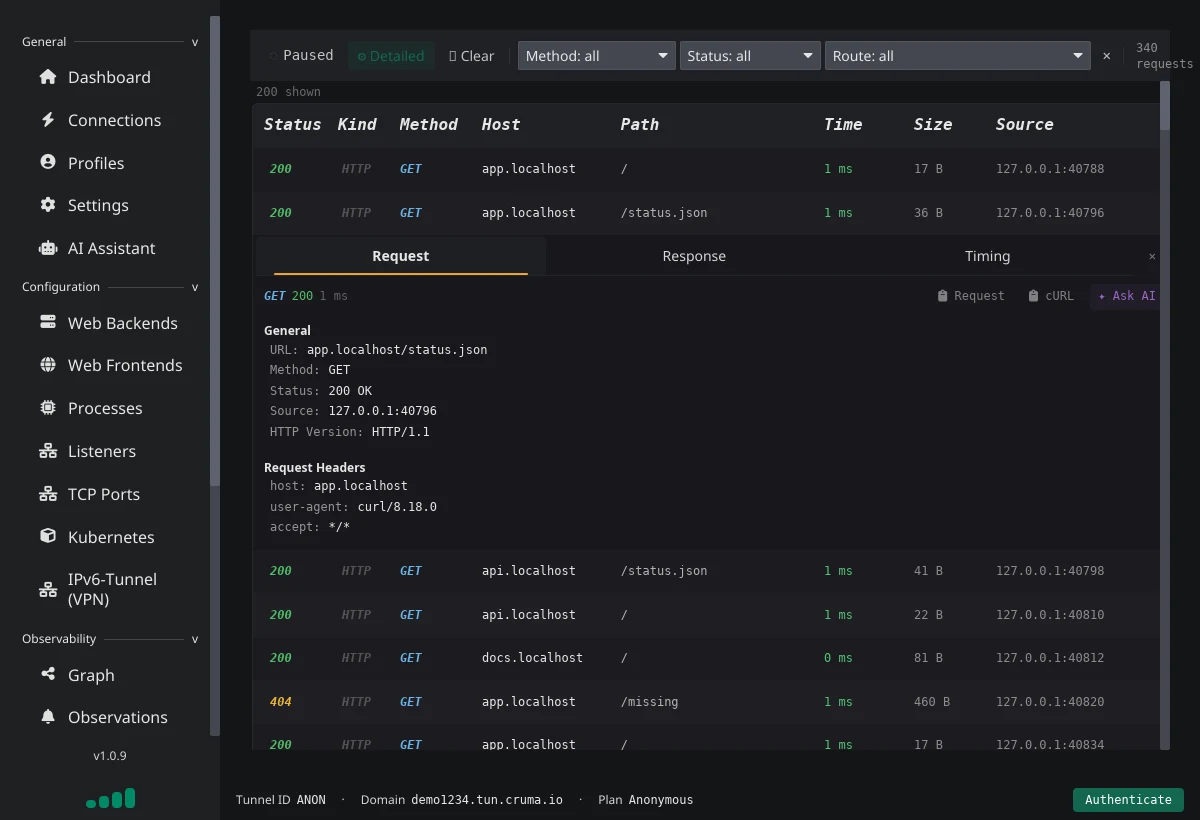This screenshot has width=1200, height=820.
Task: Copy as cURL button
Action: [1050, 296]
